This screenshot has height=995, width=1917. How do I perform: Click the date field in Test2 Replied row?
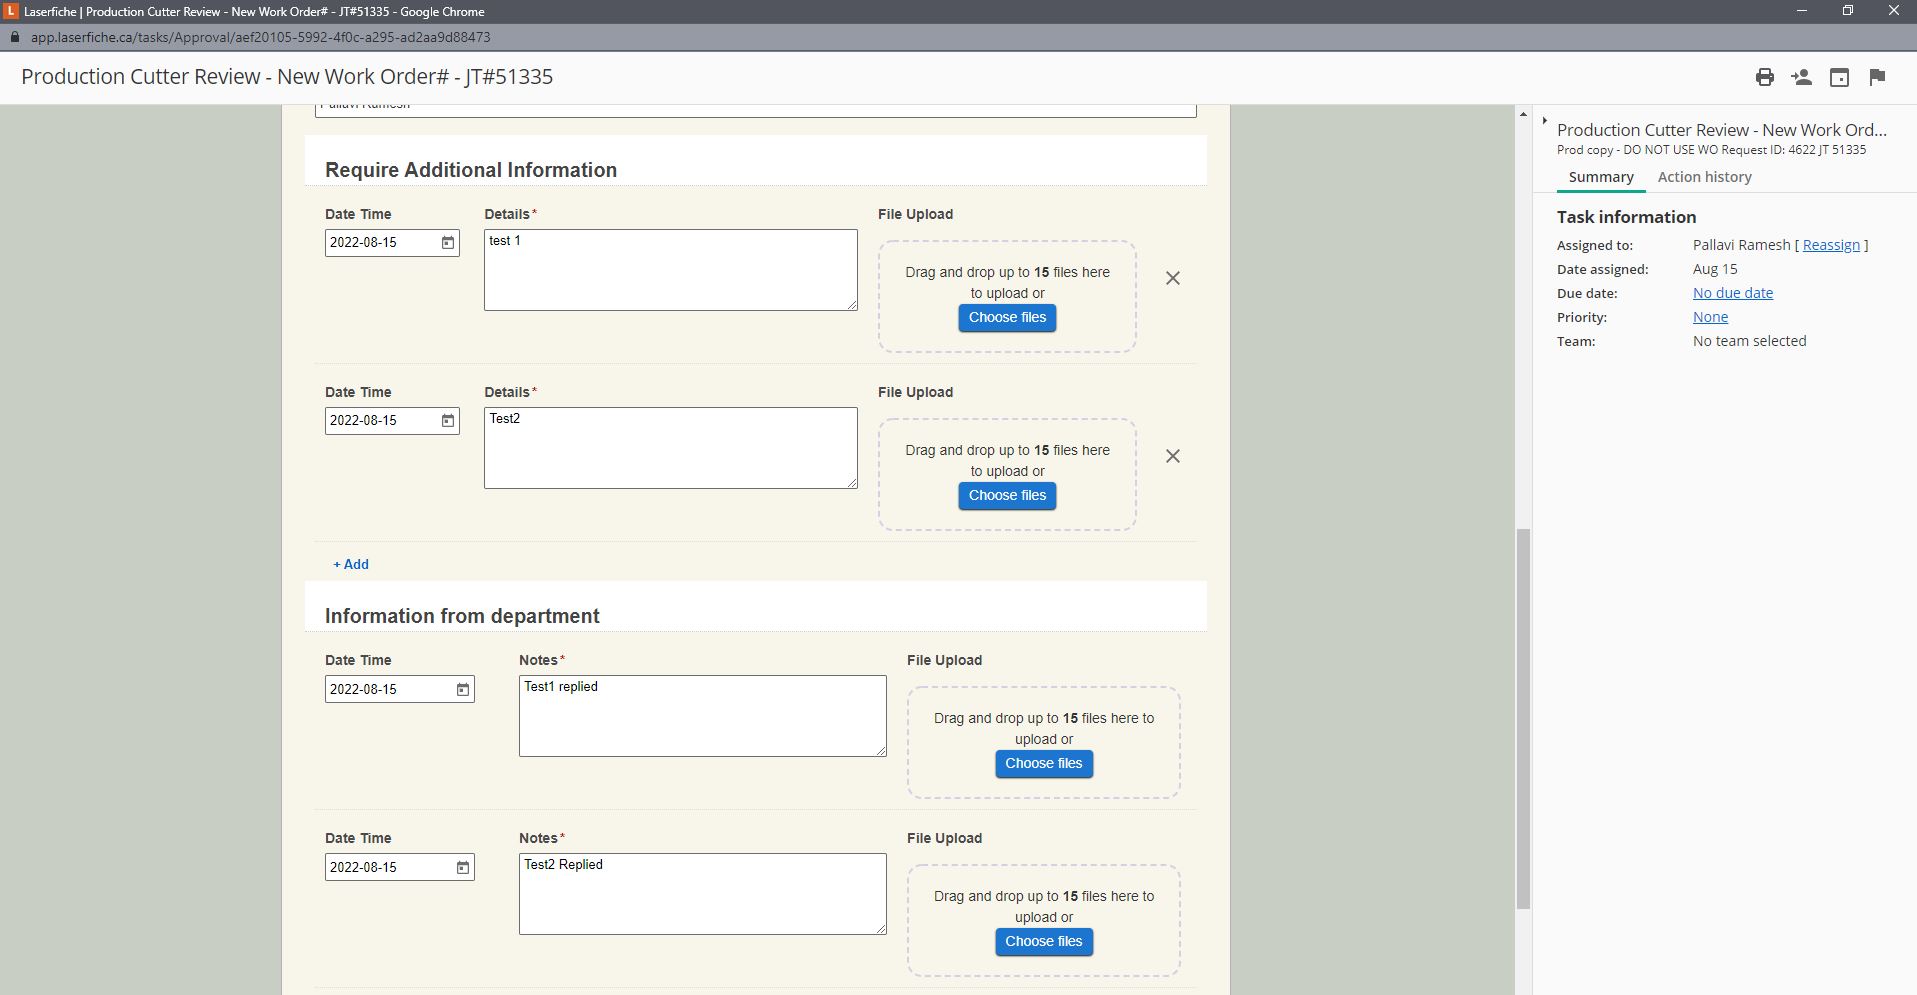(399, 867)
